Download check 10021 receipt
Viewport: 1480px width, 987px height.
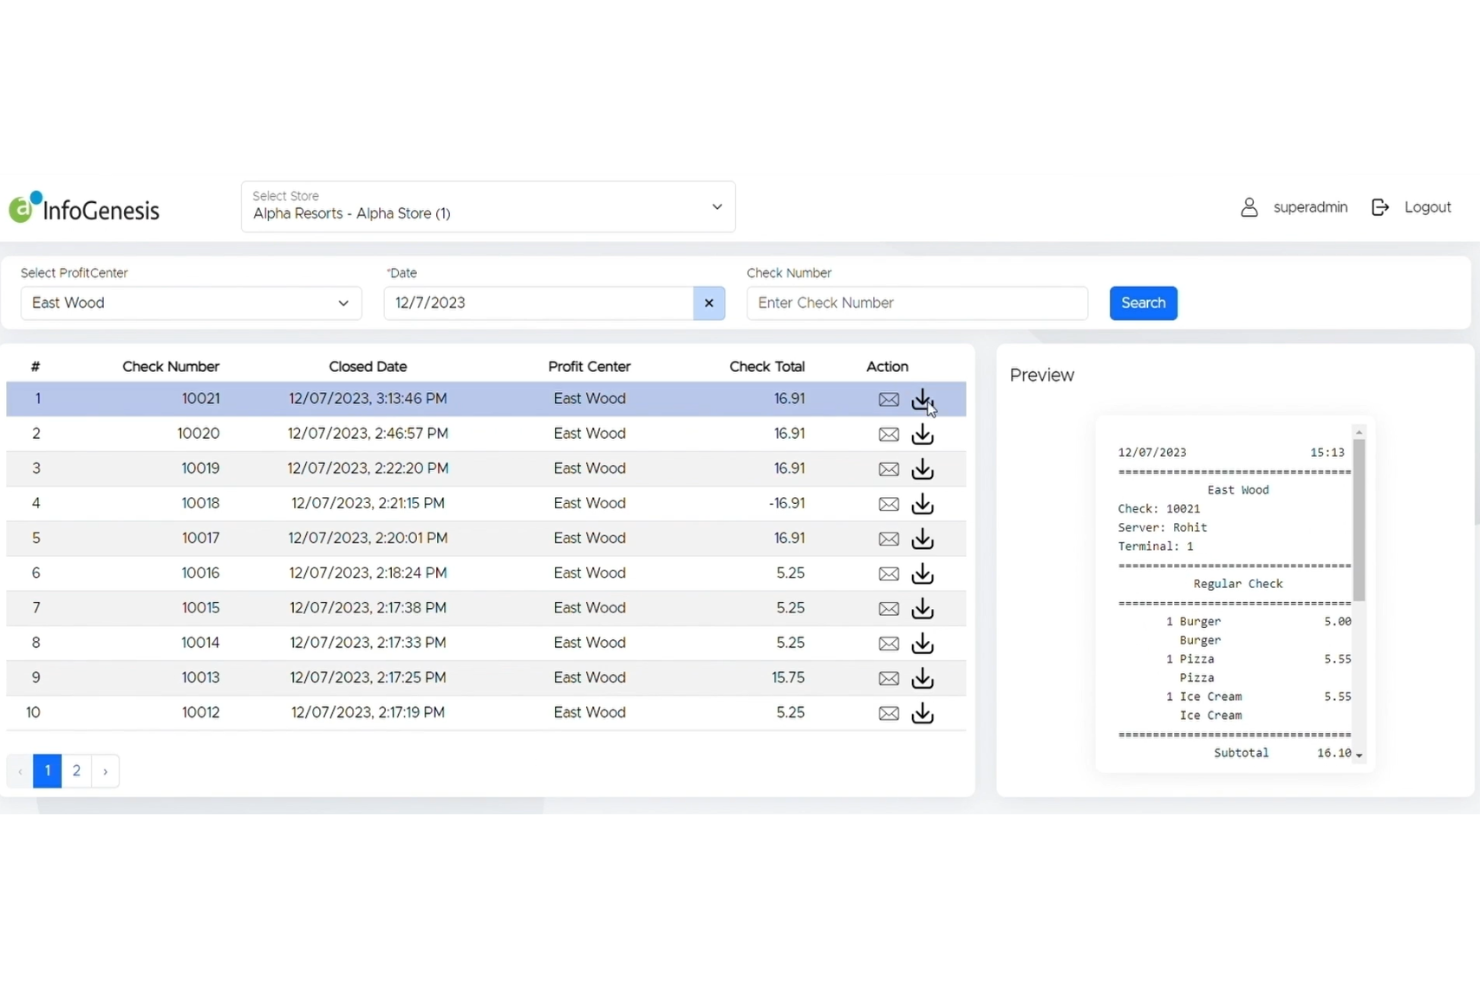[922, 400]
